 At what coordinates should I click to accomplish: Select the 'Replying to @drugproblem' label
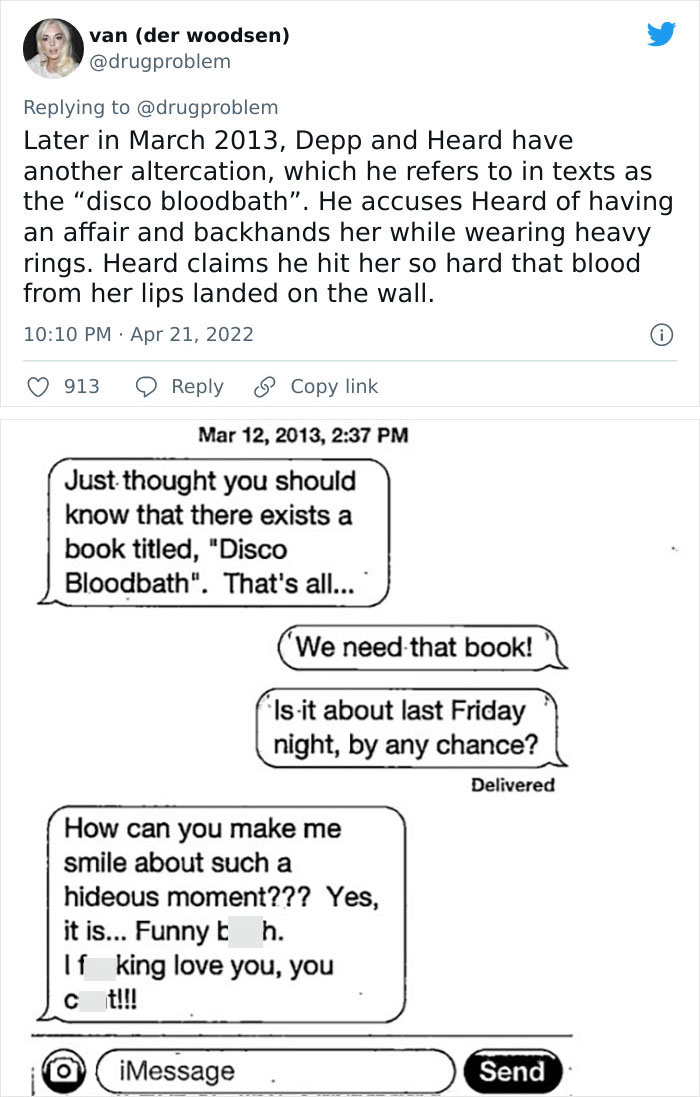point(150,107)
